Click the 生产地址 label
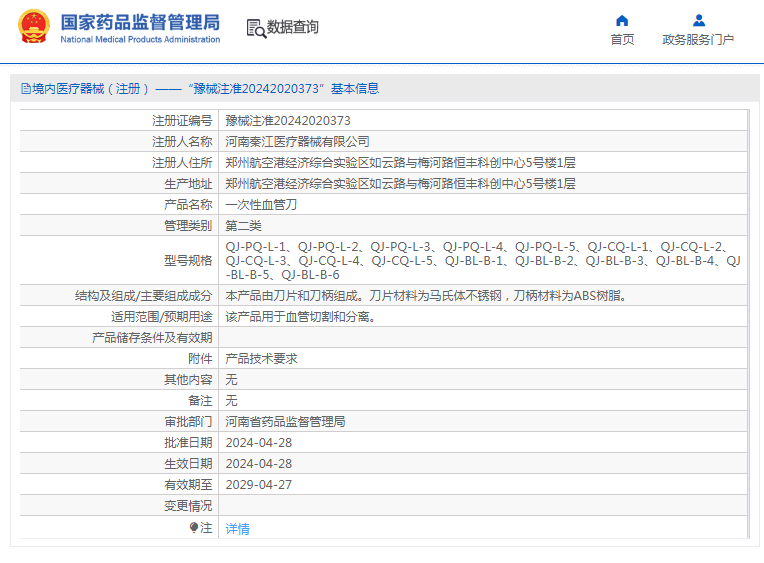Image resolution: width=764 pixels, height=563 pixels. (188, 183)
